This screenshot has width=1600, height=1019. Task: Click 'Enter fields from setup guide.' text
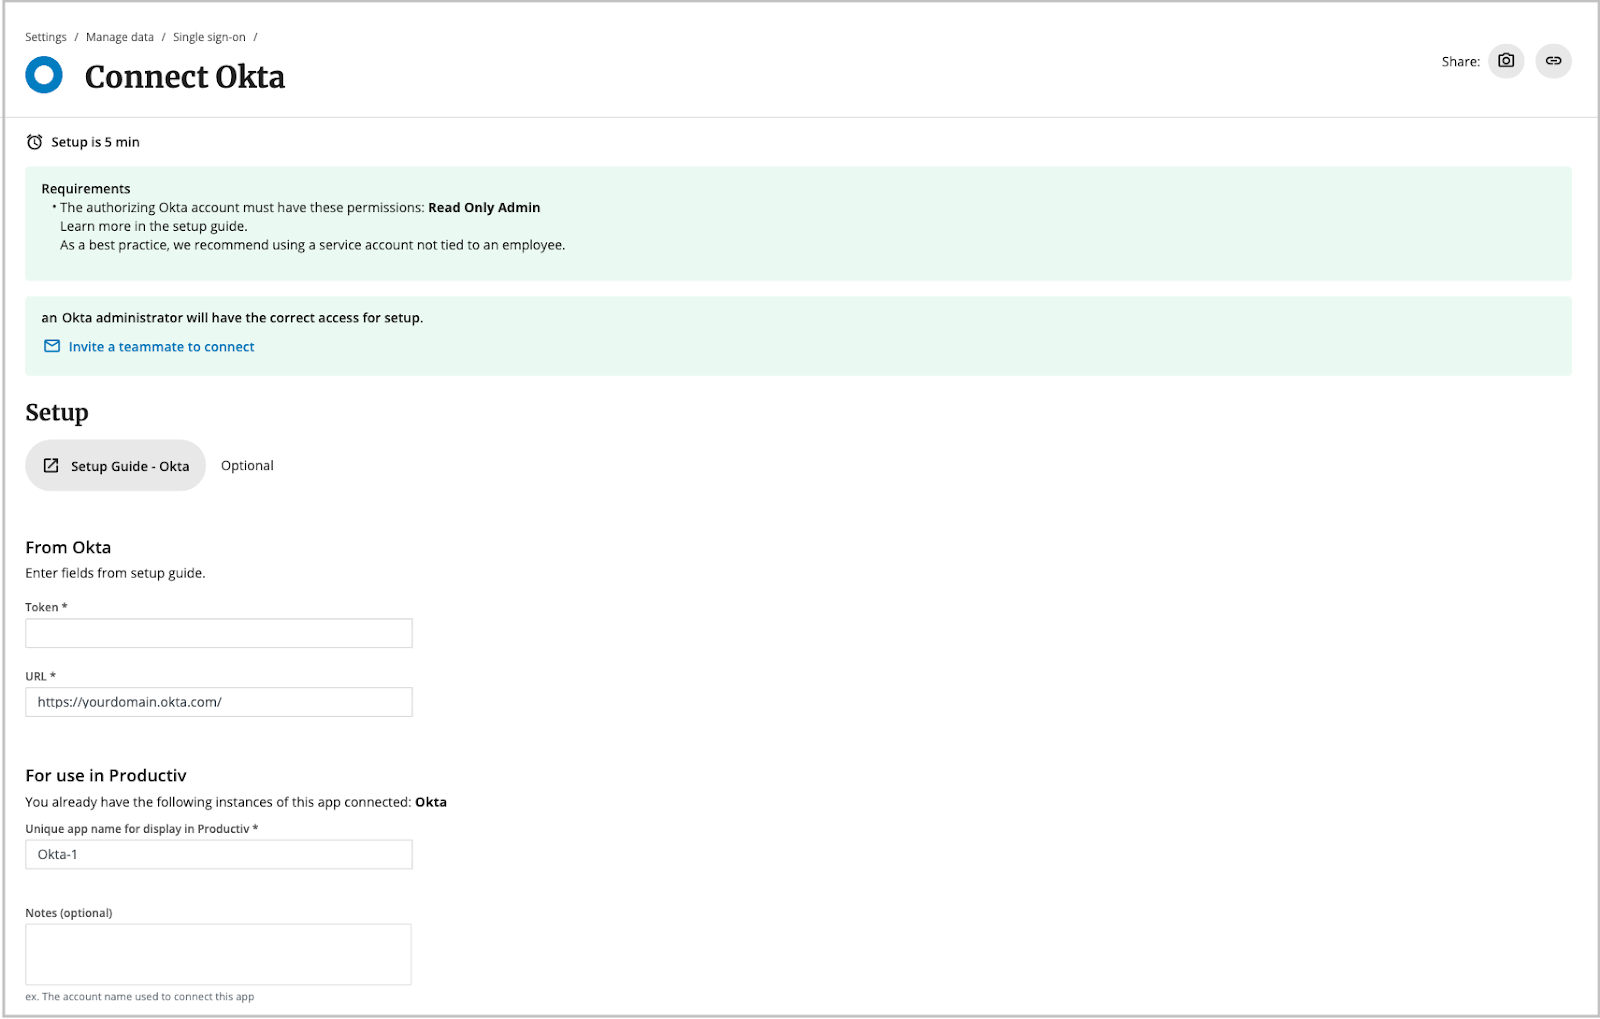[115, 574]
